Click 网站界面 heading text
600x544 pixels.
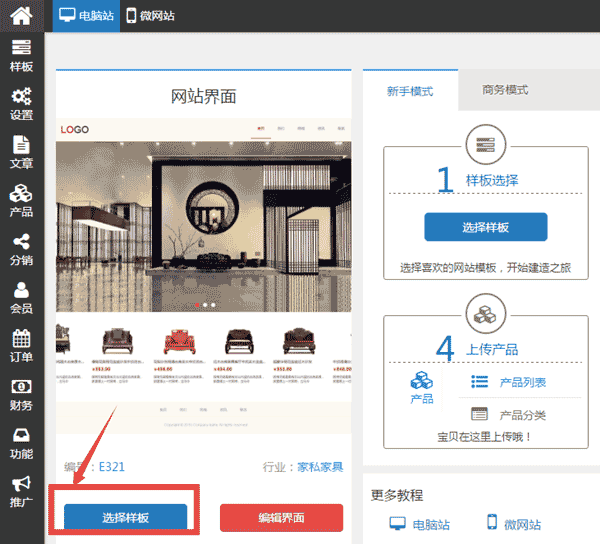[203, 96]
